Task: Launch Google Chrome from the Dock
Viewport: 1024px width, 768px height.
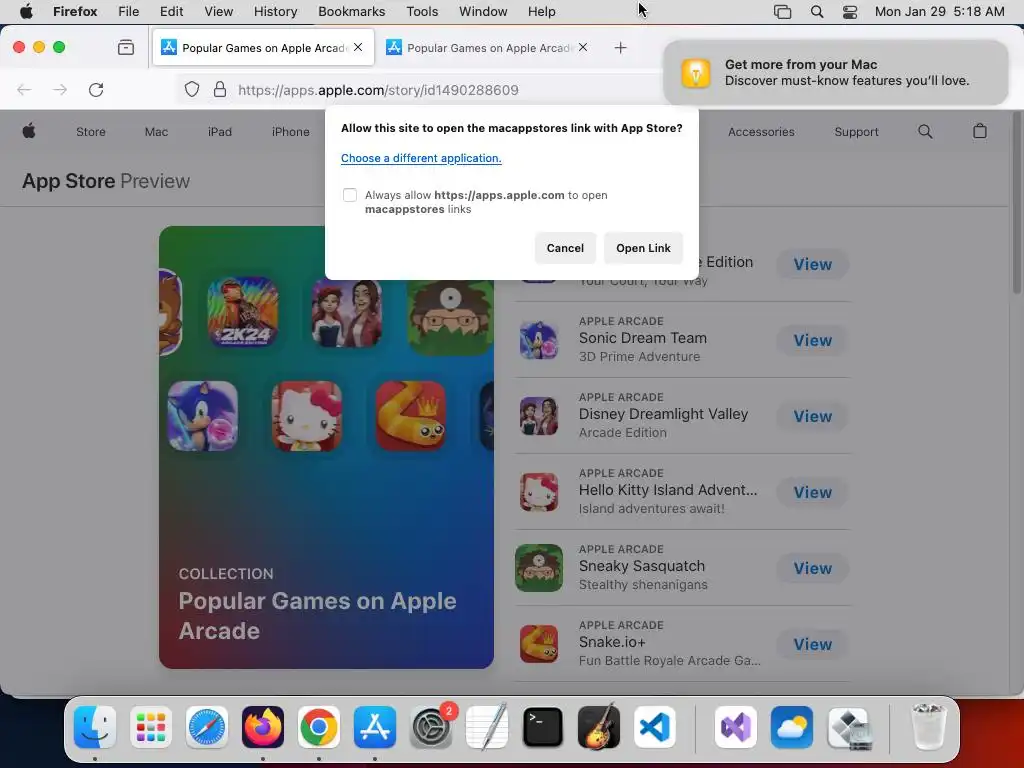Action: pos(319,727)
